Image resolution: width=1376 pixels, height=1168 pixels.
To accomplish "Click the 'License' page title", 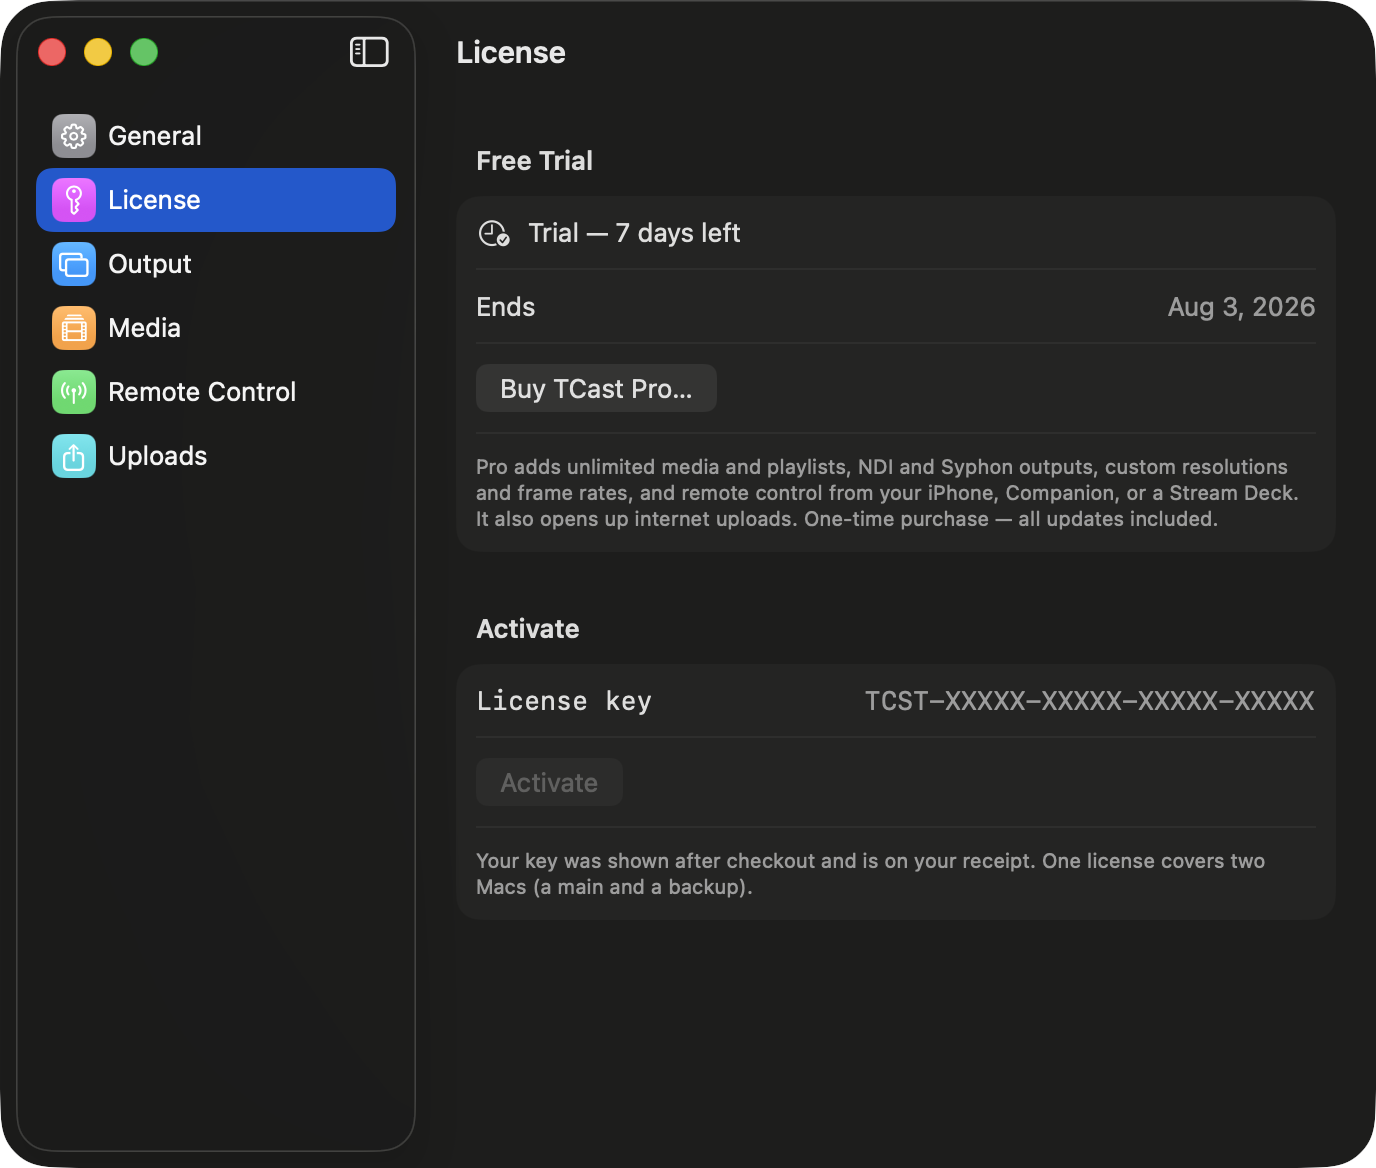I will (x=511, y=52).
